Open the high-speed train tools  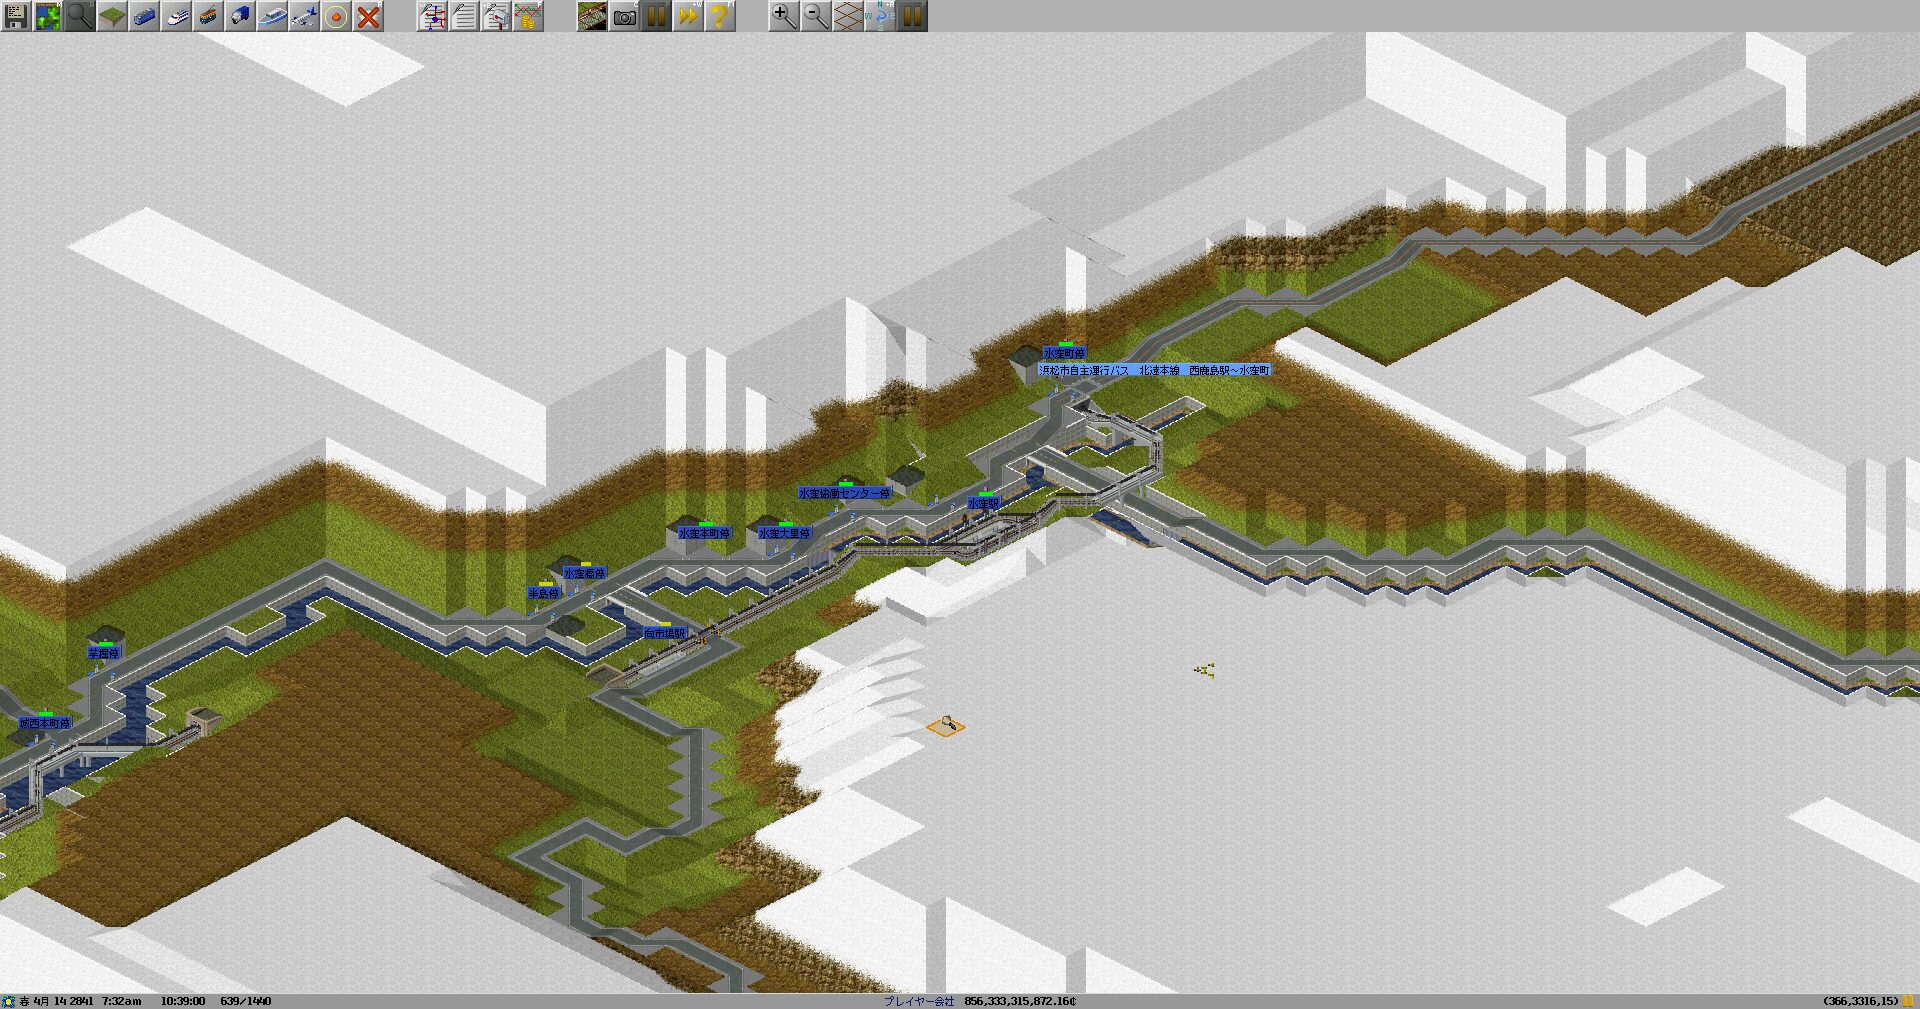point(176,16)
